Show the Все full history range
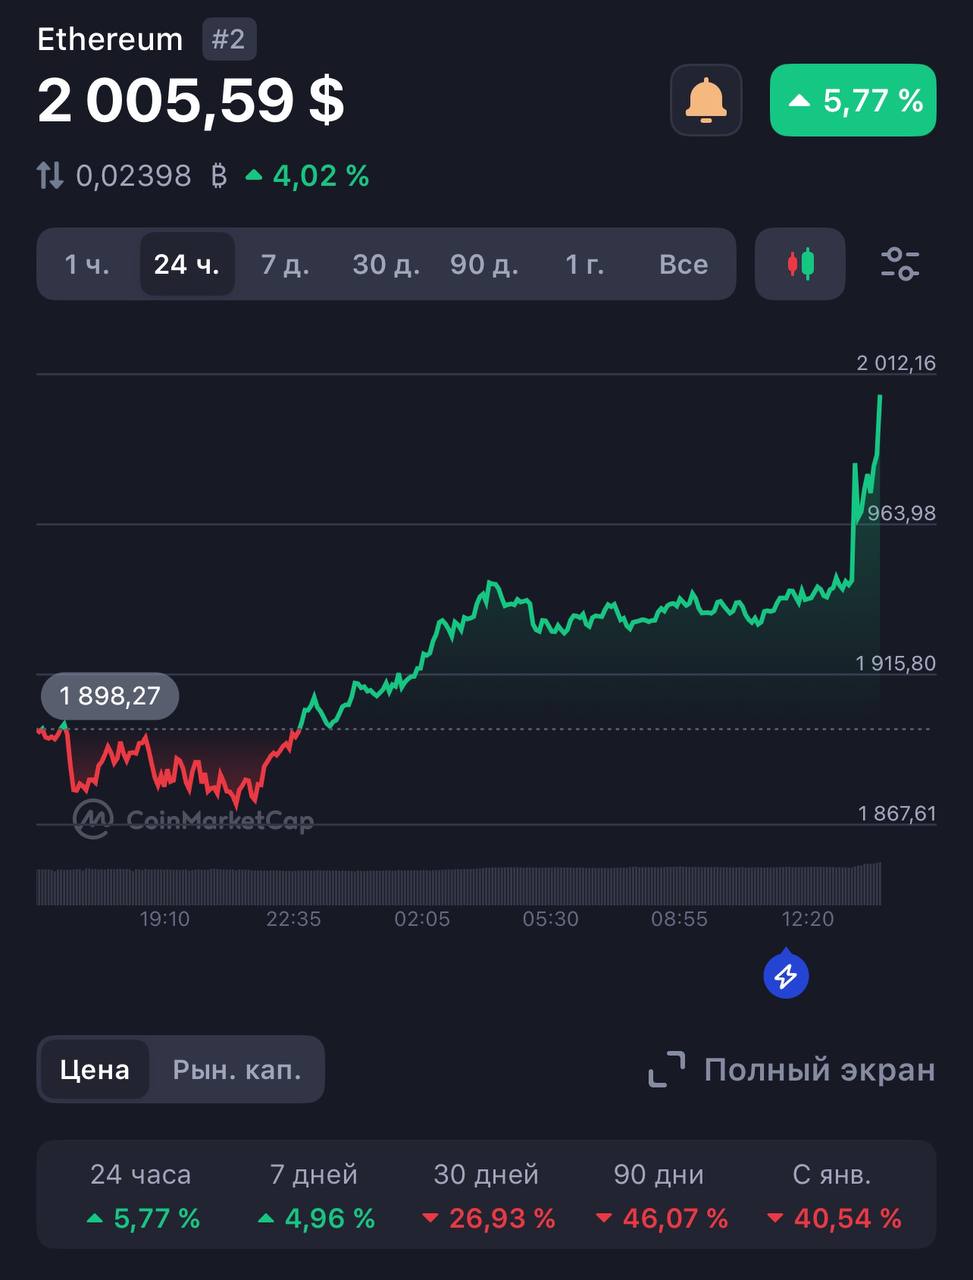This screenshot has height=1280, width=973. pos(683,264)
